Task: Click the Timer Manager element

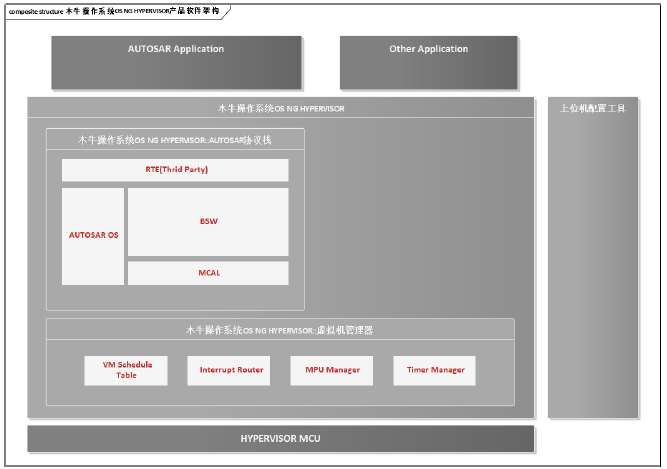Action: tap(434, 370)
